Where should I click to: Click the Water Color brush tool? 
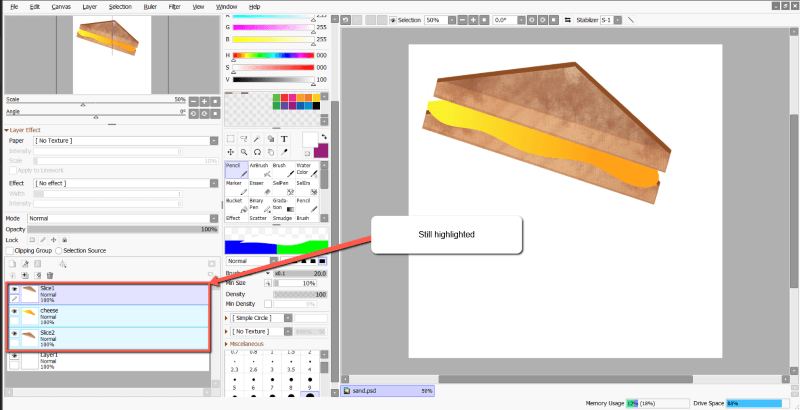[x=305, y=171]
